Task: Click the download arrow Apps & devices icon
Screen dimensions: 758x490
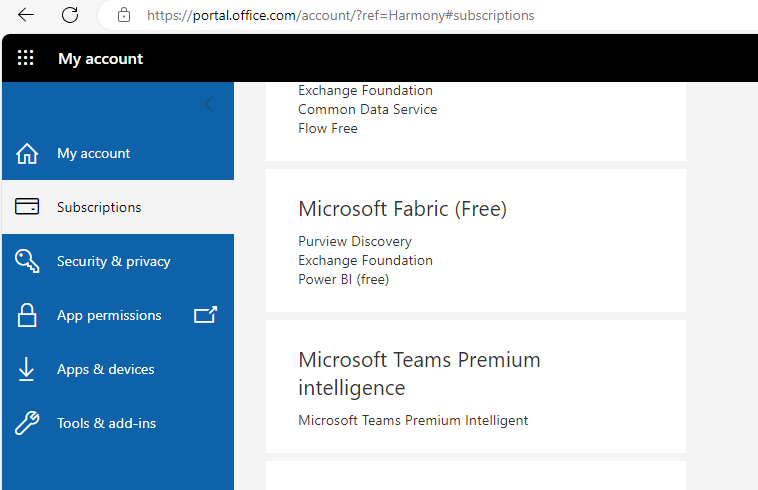Action: pyautogui.click(x=26, y=369)
